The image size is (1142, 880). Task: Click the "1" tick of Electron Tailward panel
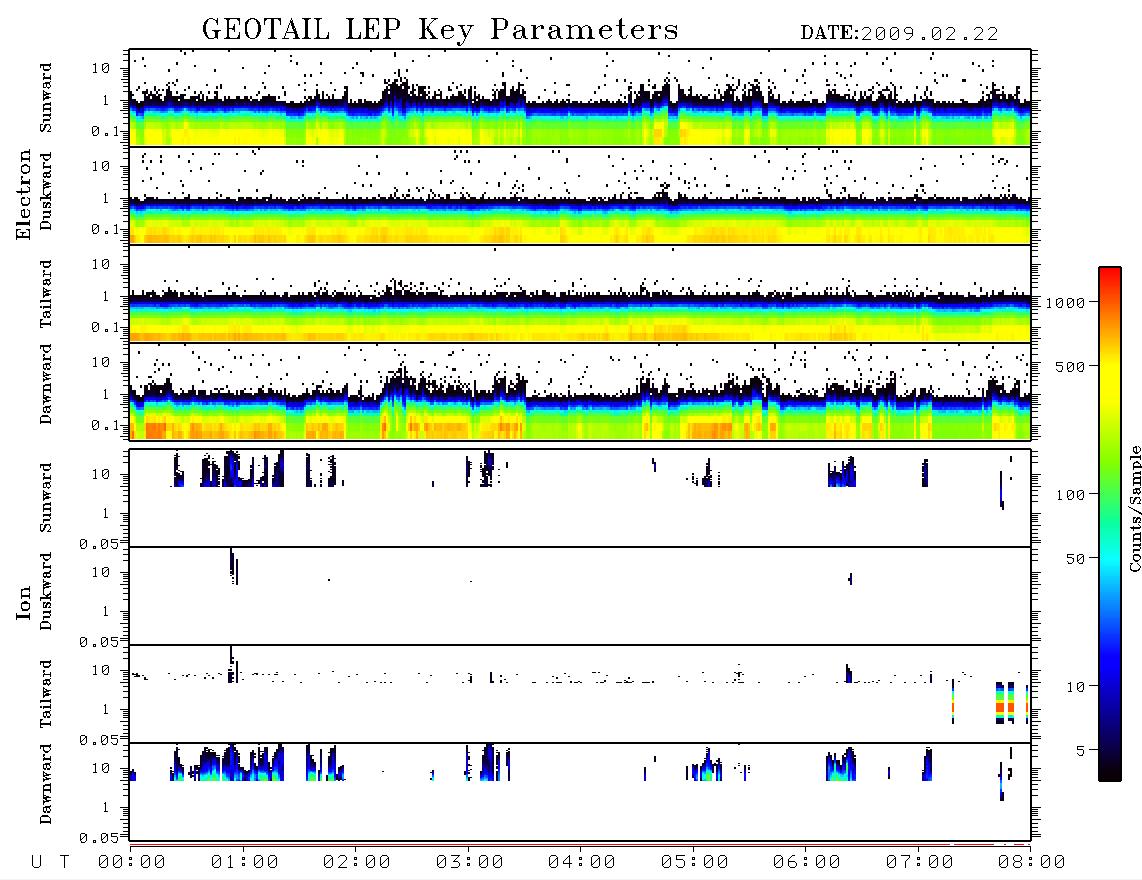tap(105, 296)
